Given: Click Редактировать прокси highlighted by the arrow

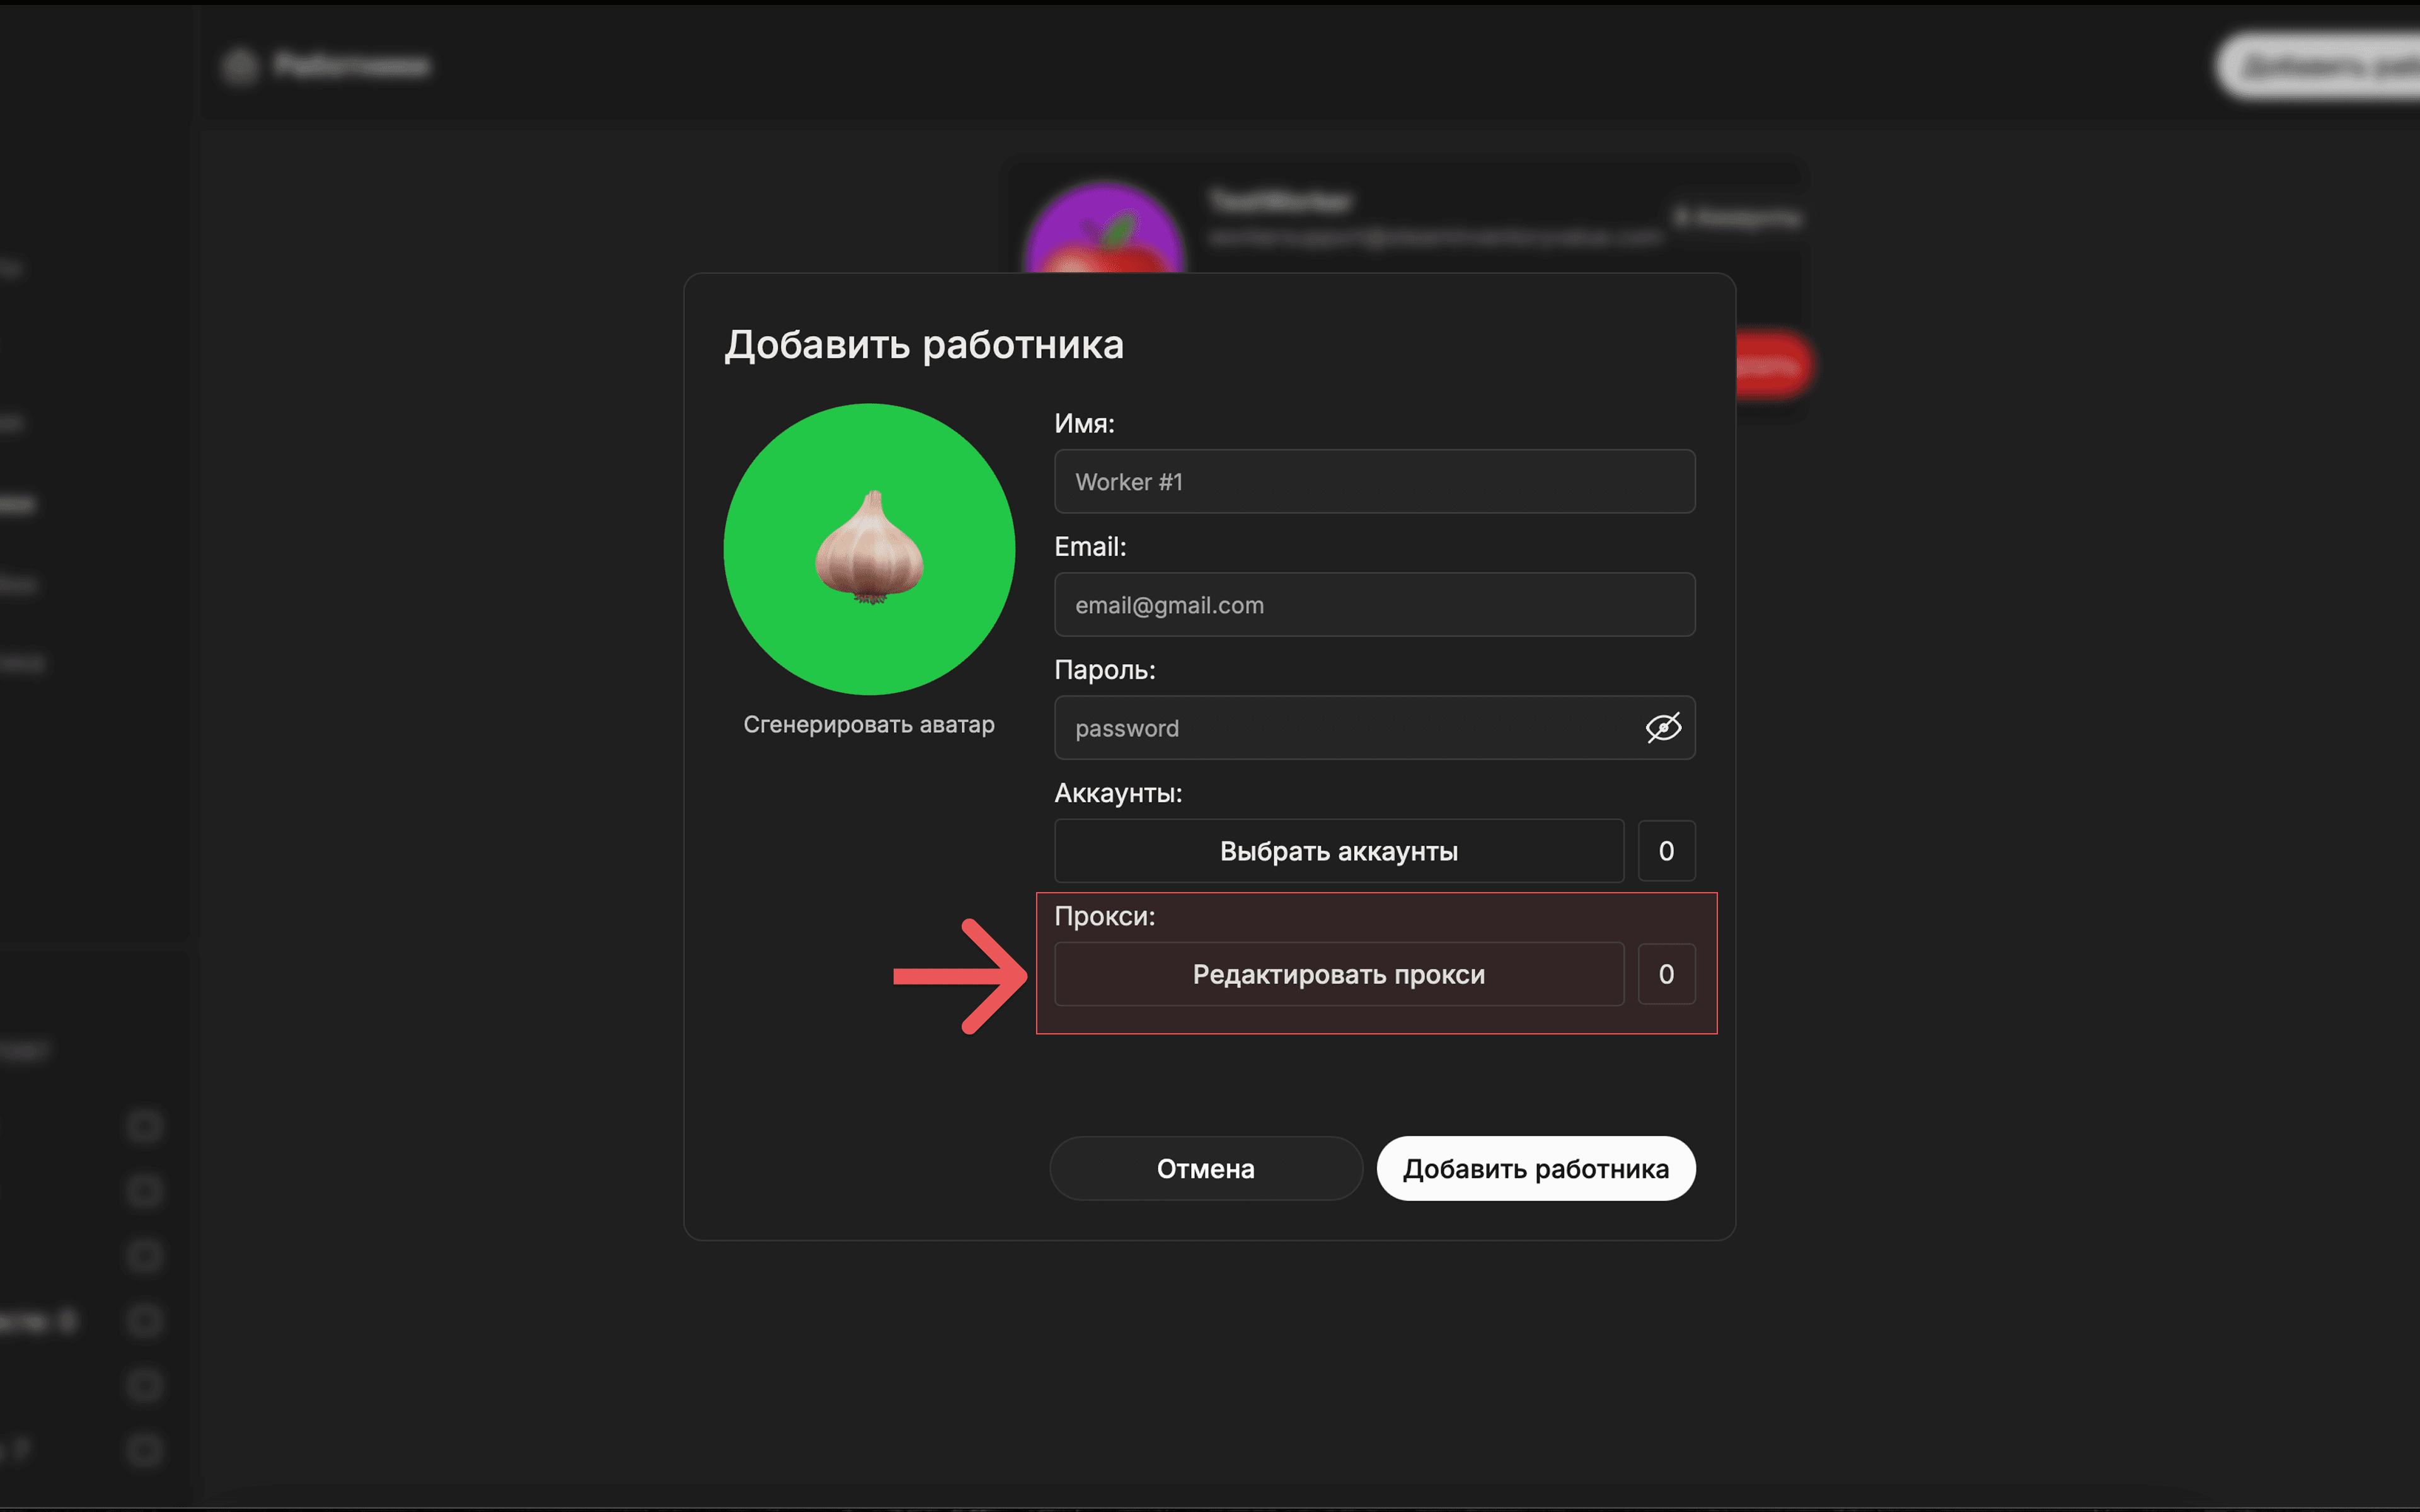Looking at the screenshot, I should pos(1338,974).
